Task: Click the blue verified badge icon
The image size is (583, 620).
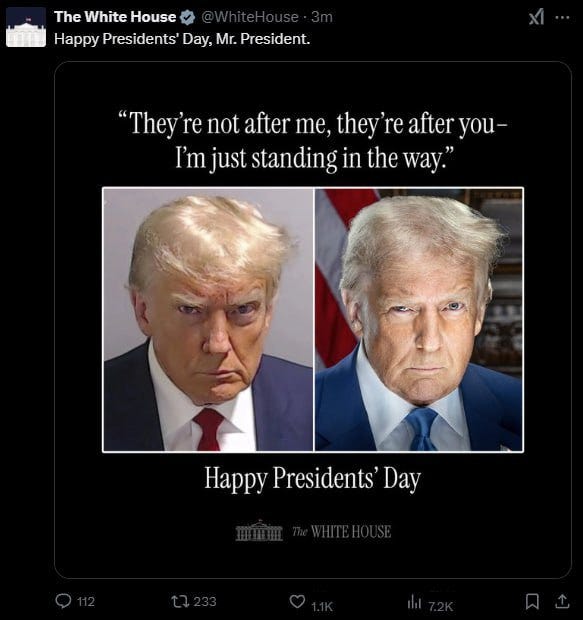Action: pyautogui.click(x=188, y=17)
